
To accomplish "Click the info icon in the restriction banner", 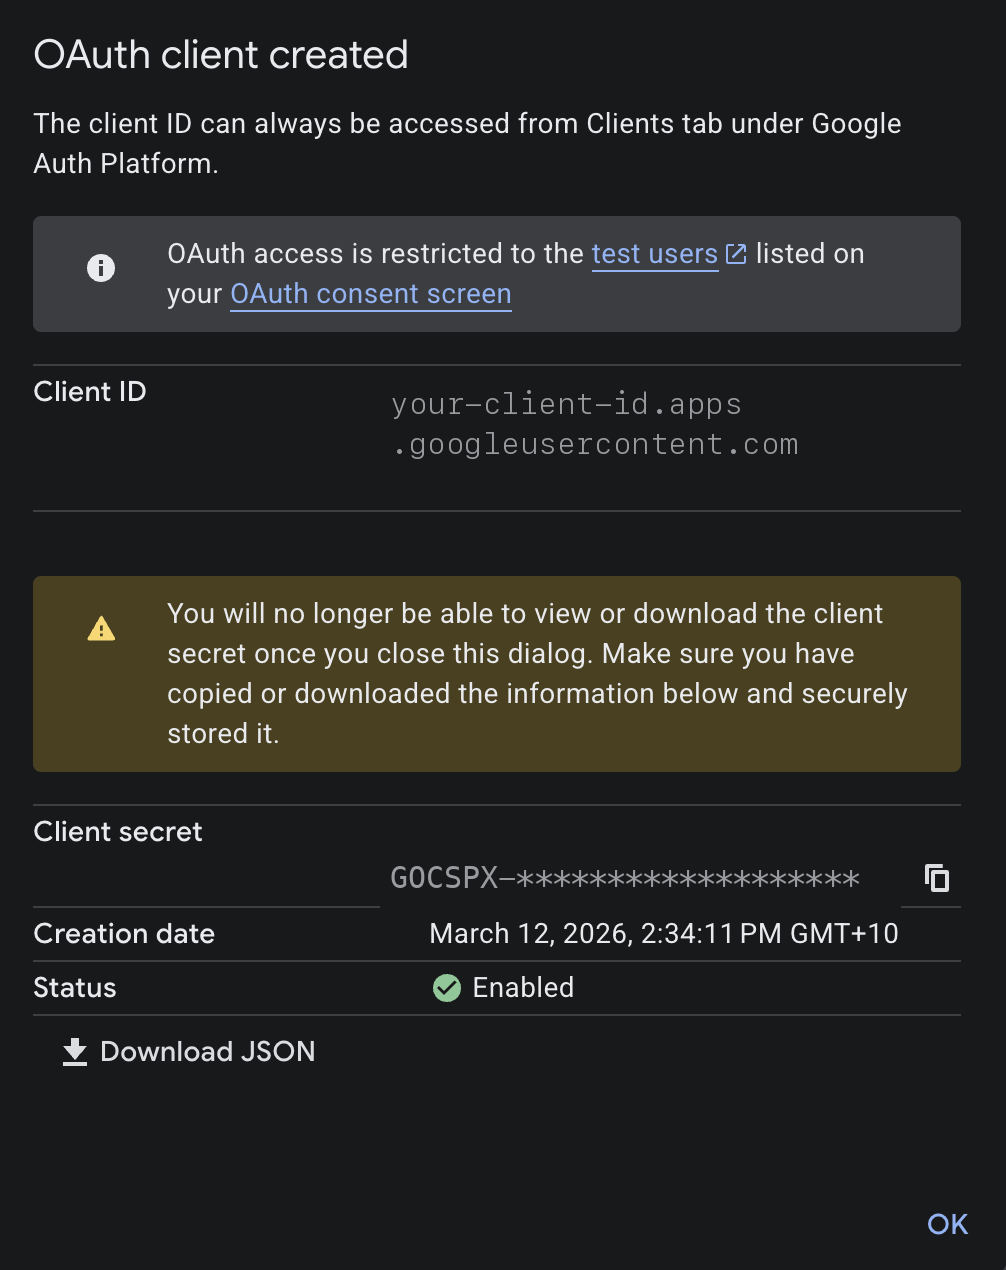I will (100, 268).
